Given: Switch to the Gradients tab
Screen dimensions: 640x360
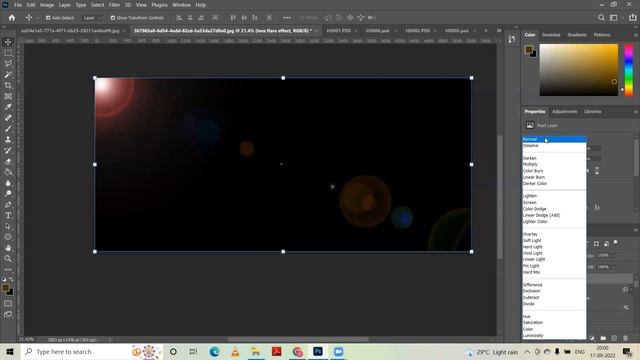Looking at the screenshot, I should coord(577,35).
